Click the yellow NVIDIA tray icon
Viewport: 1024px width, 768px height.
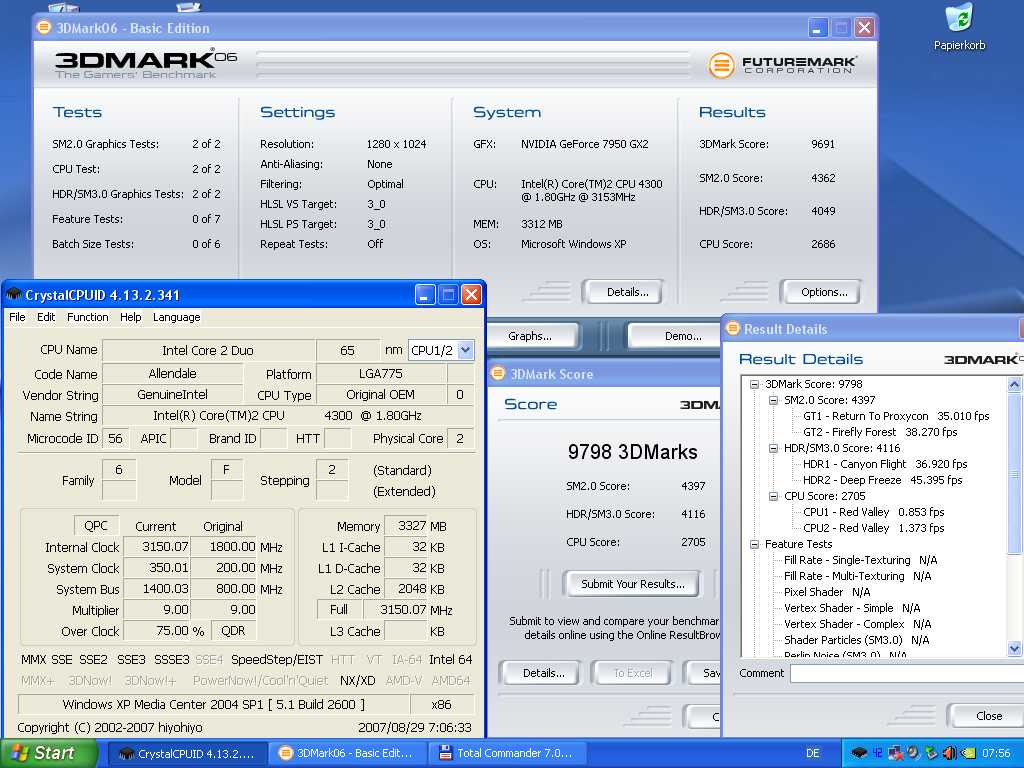click(968, 753)
